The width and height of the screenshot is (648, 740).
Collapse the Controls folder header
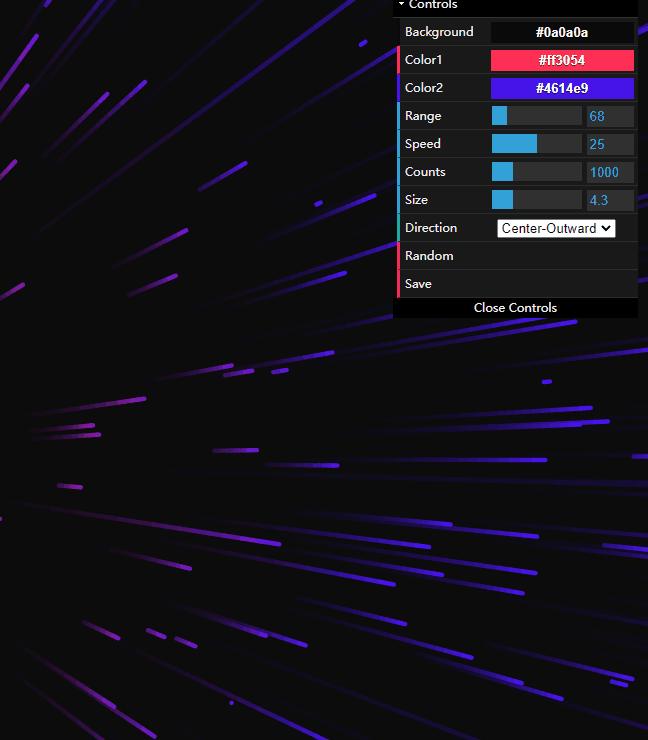[515, 6]
